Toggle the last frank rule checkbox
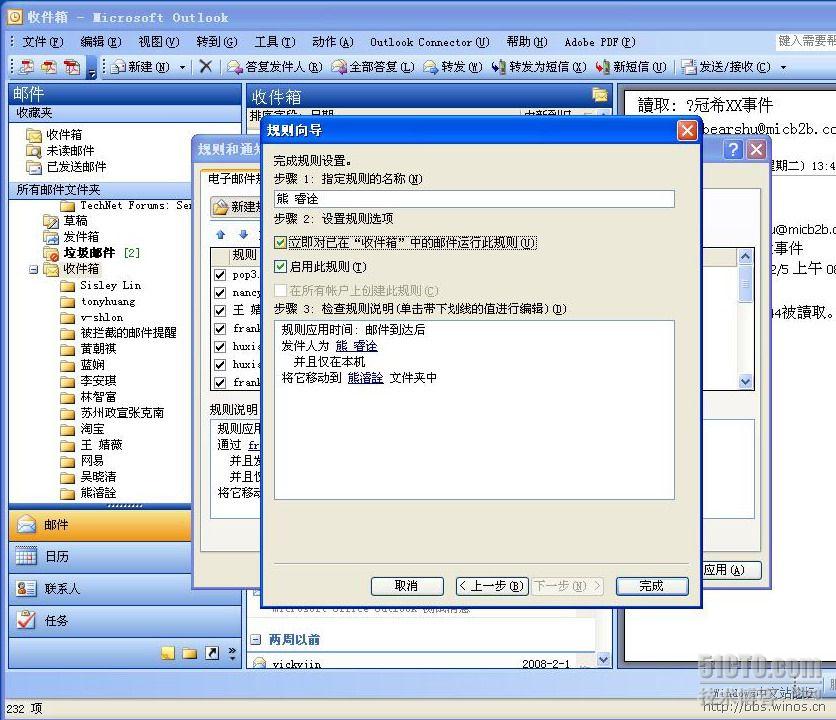 point(219,382)
